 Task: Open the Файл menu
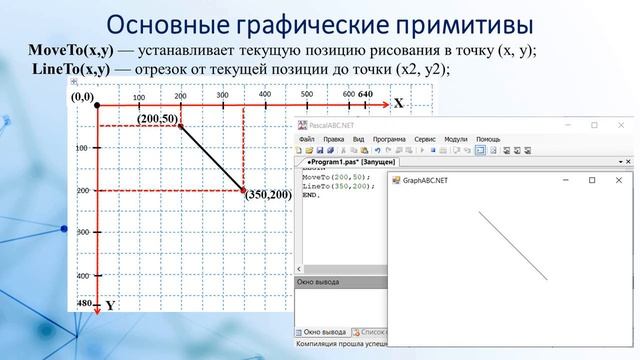(x=307, y=139)
